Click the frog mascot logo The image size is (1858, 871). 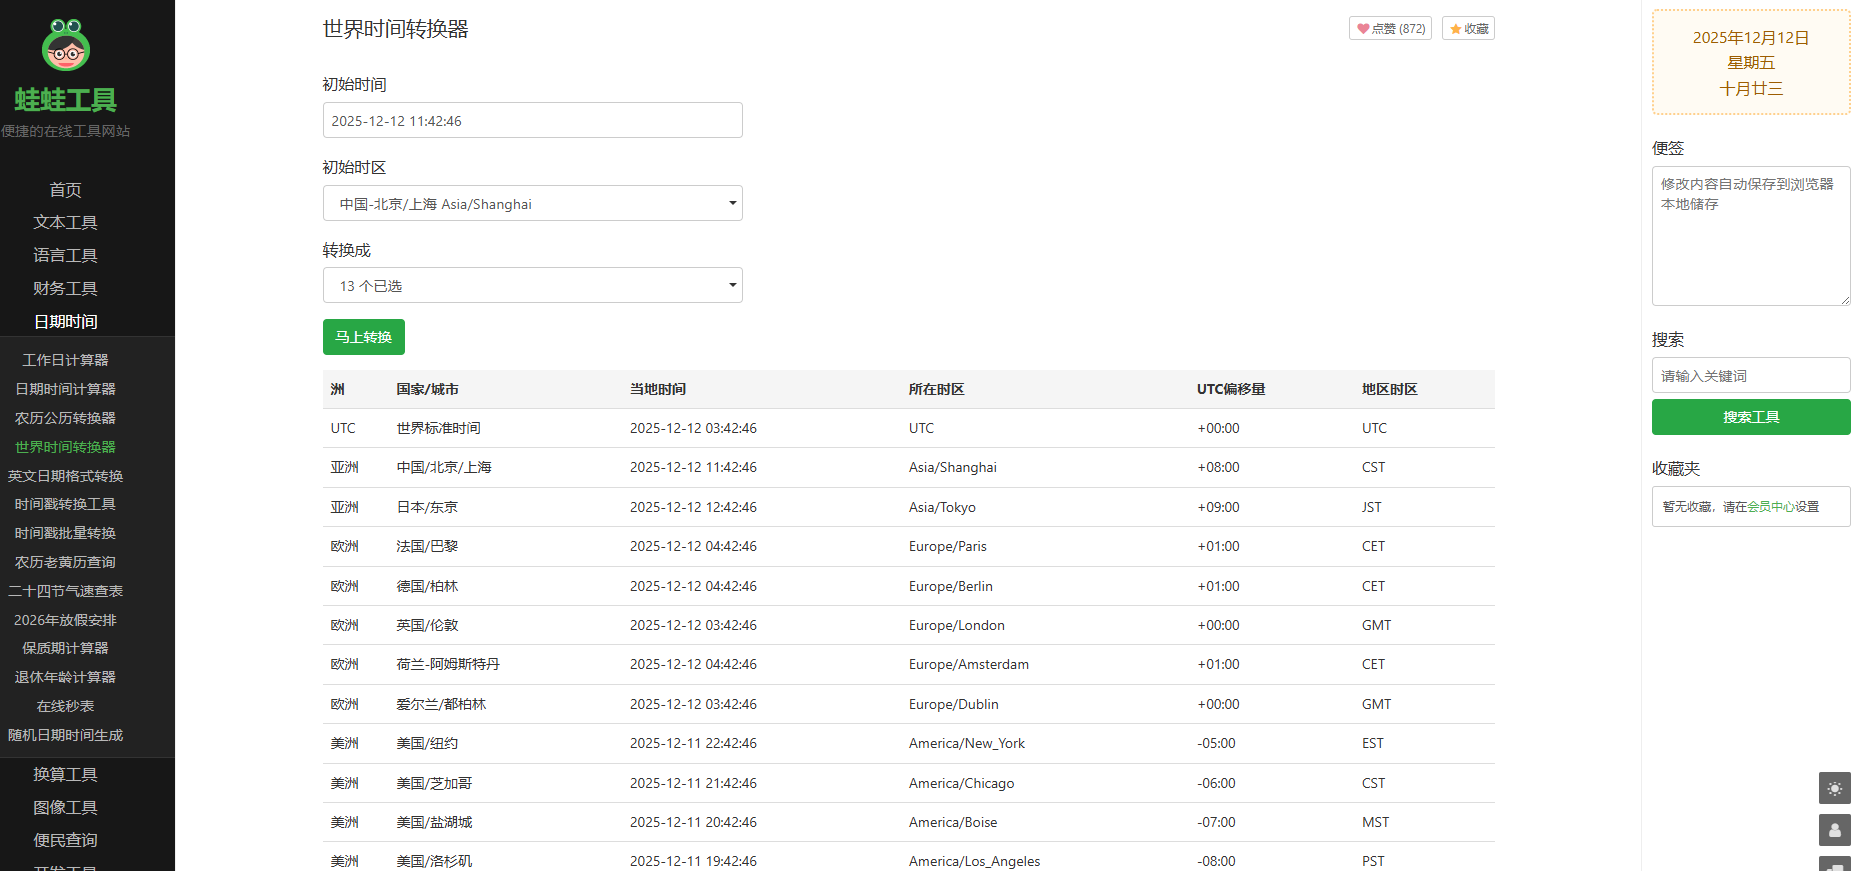click(66, 45)
